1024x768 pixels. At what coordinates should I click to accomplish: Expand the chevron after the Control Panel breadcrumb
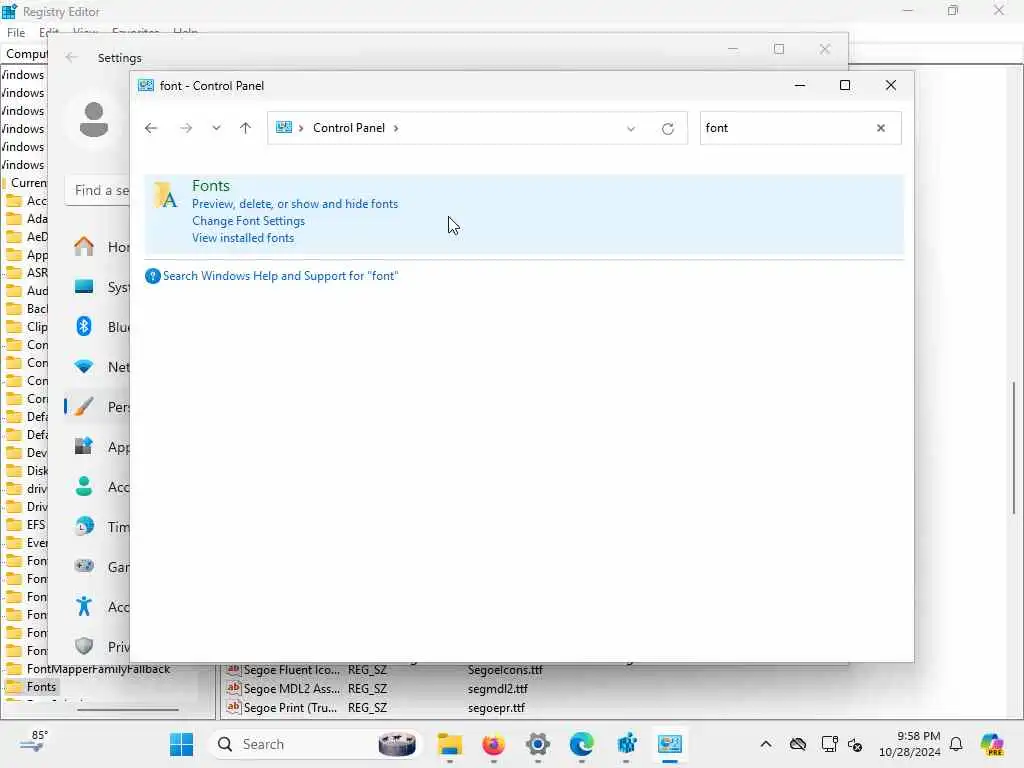click(x=396, y=128)
